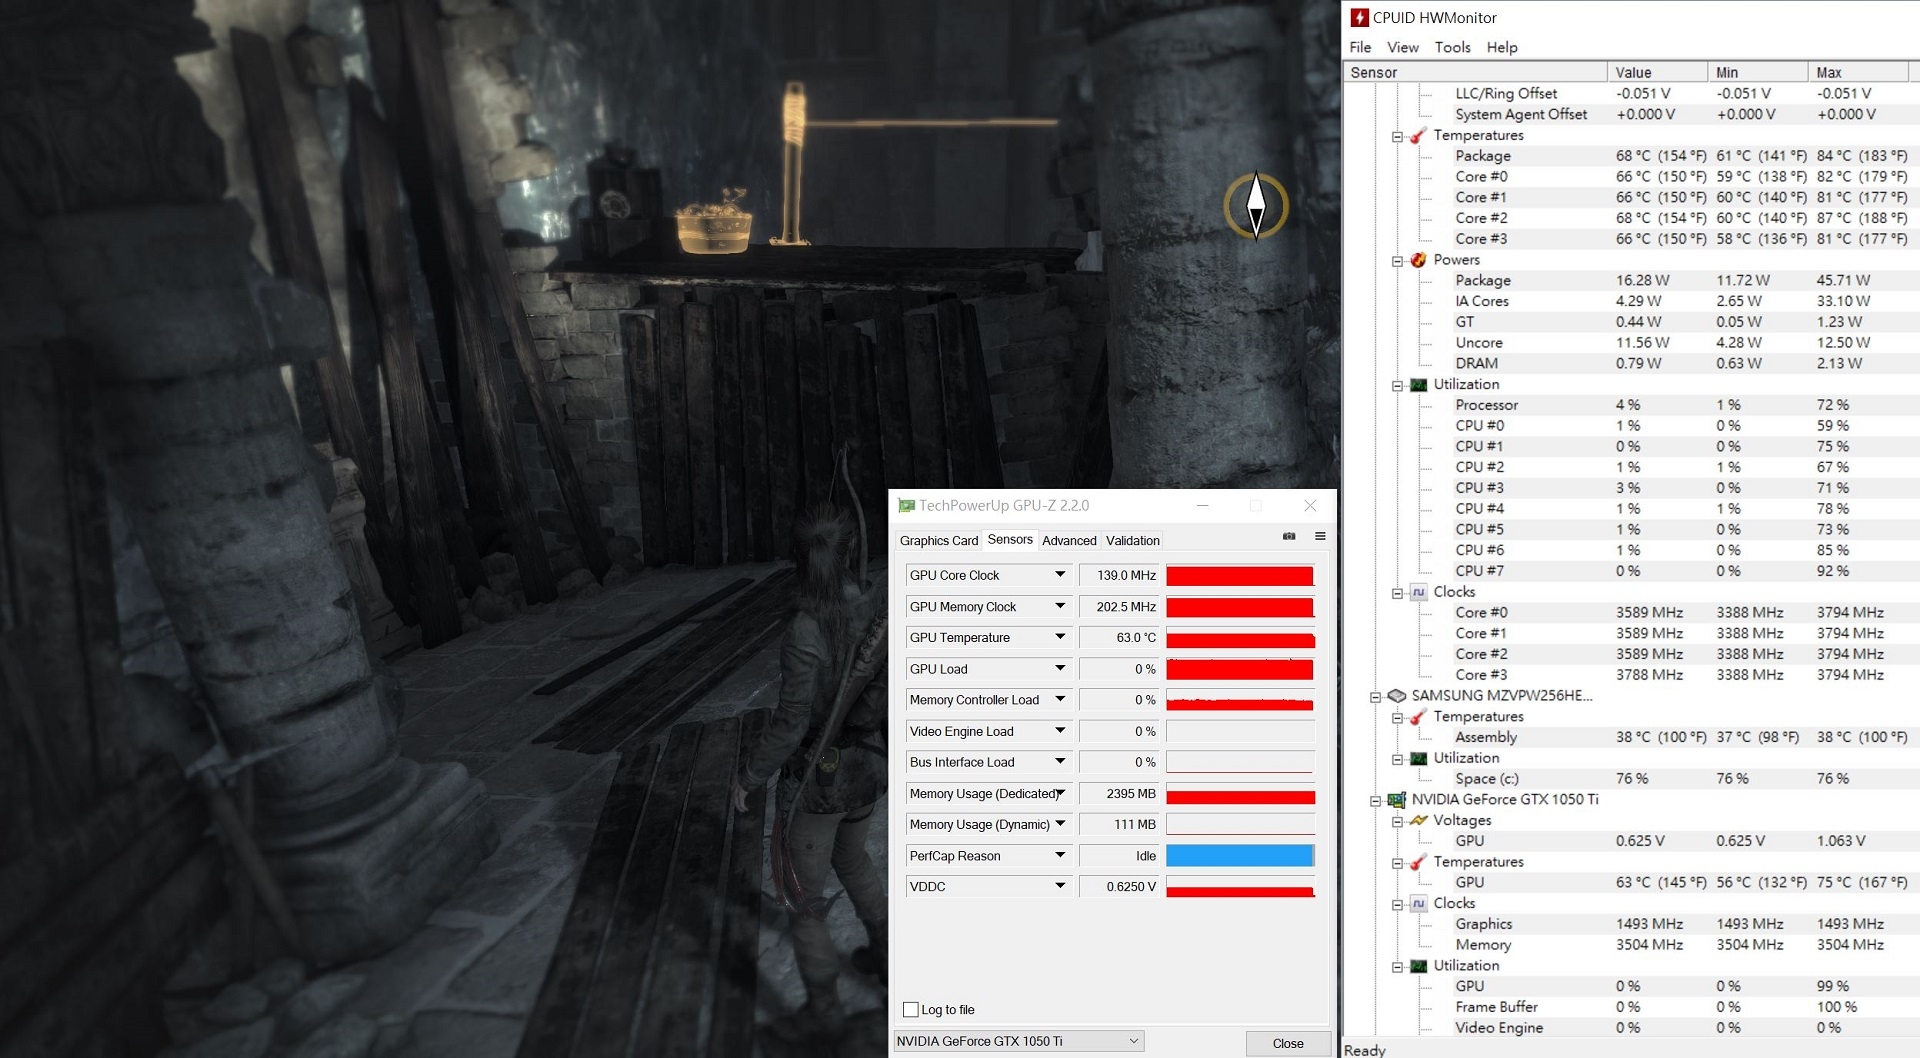Open the Video Engine Load dropdown
1920x1058 pixels.
(1060, 731)
